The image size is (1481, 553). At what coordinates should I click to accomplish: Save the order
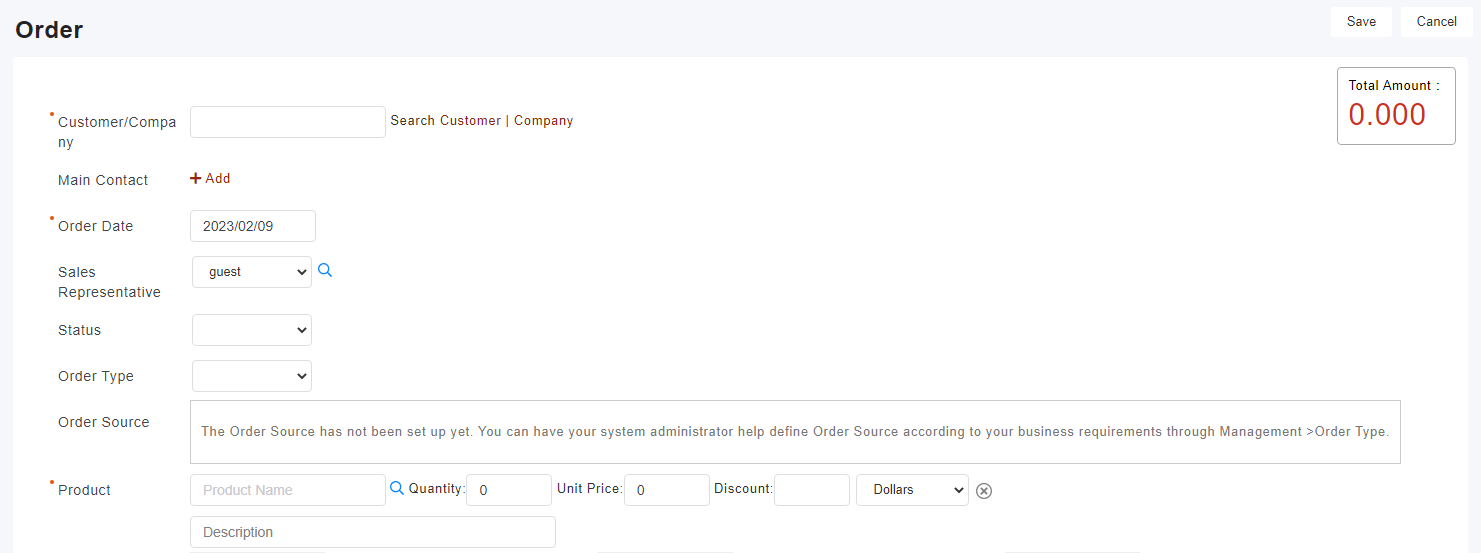[x=1361, y=21]
